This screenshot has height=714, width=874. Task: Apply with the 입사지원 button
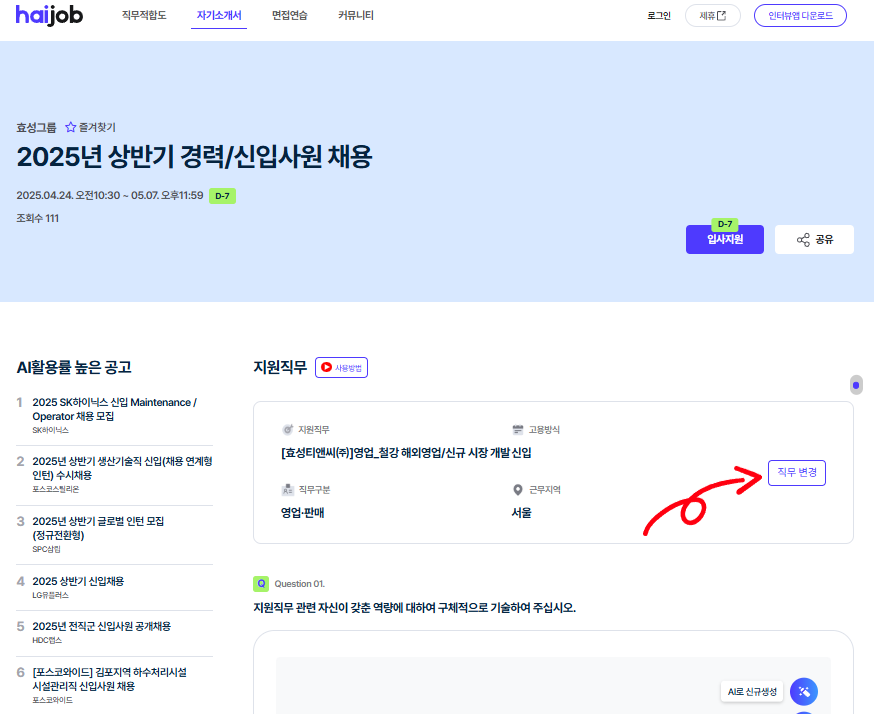725,240
